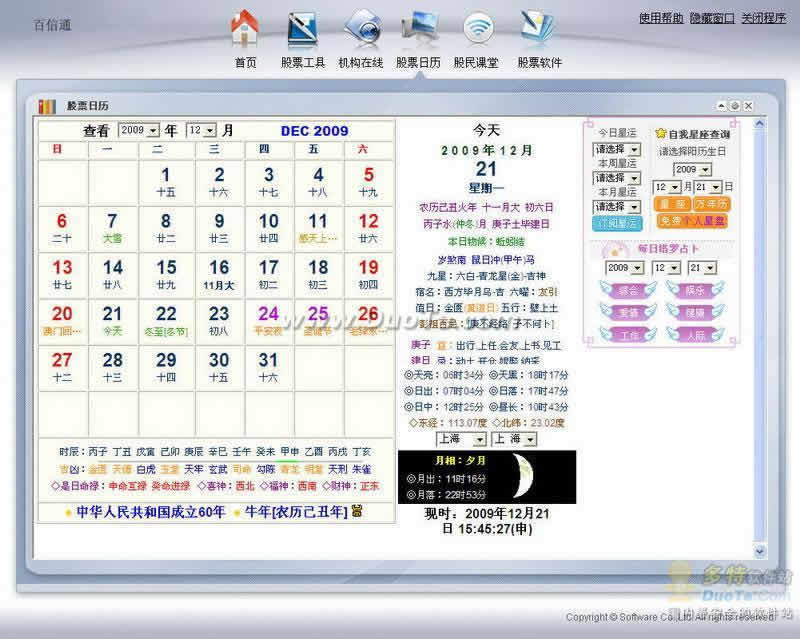Select December 24 平安夜 cell
The image size is (800, 639).
tap(268, 321)
